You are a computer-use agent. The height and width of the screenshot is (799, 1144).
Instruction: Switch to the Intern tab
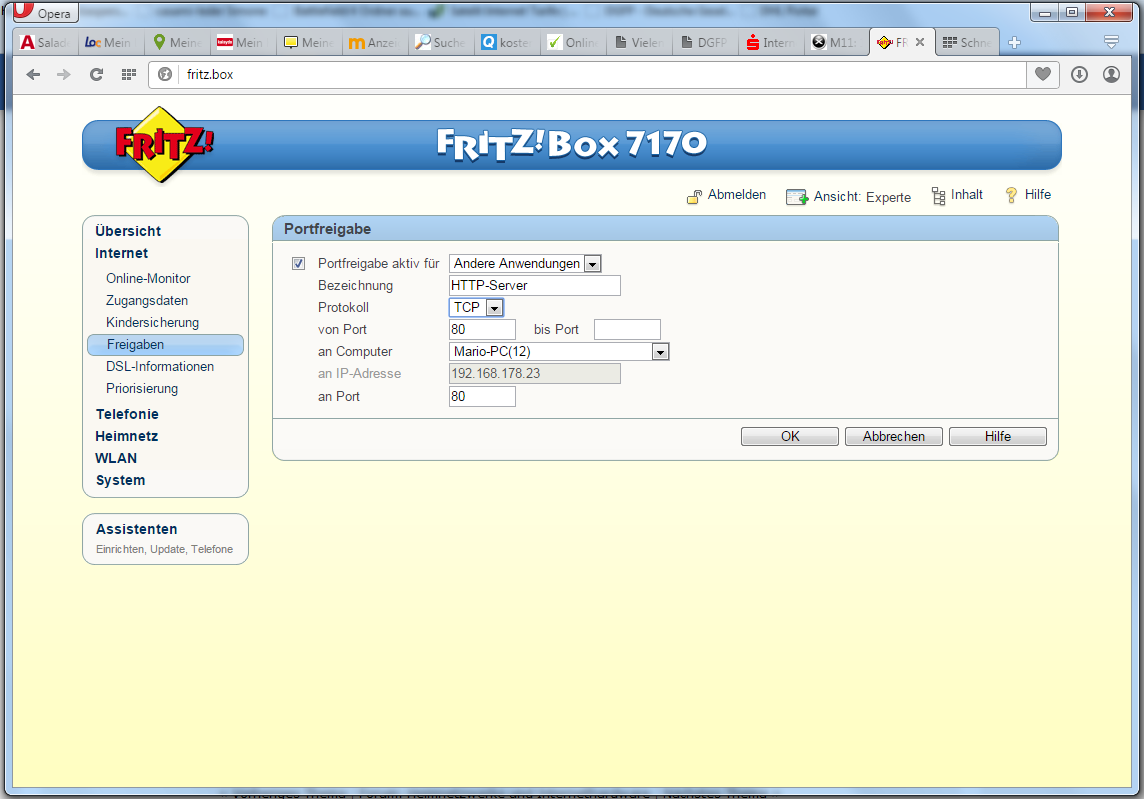tap(771, 42)
